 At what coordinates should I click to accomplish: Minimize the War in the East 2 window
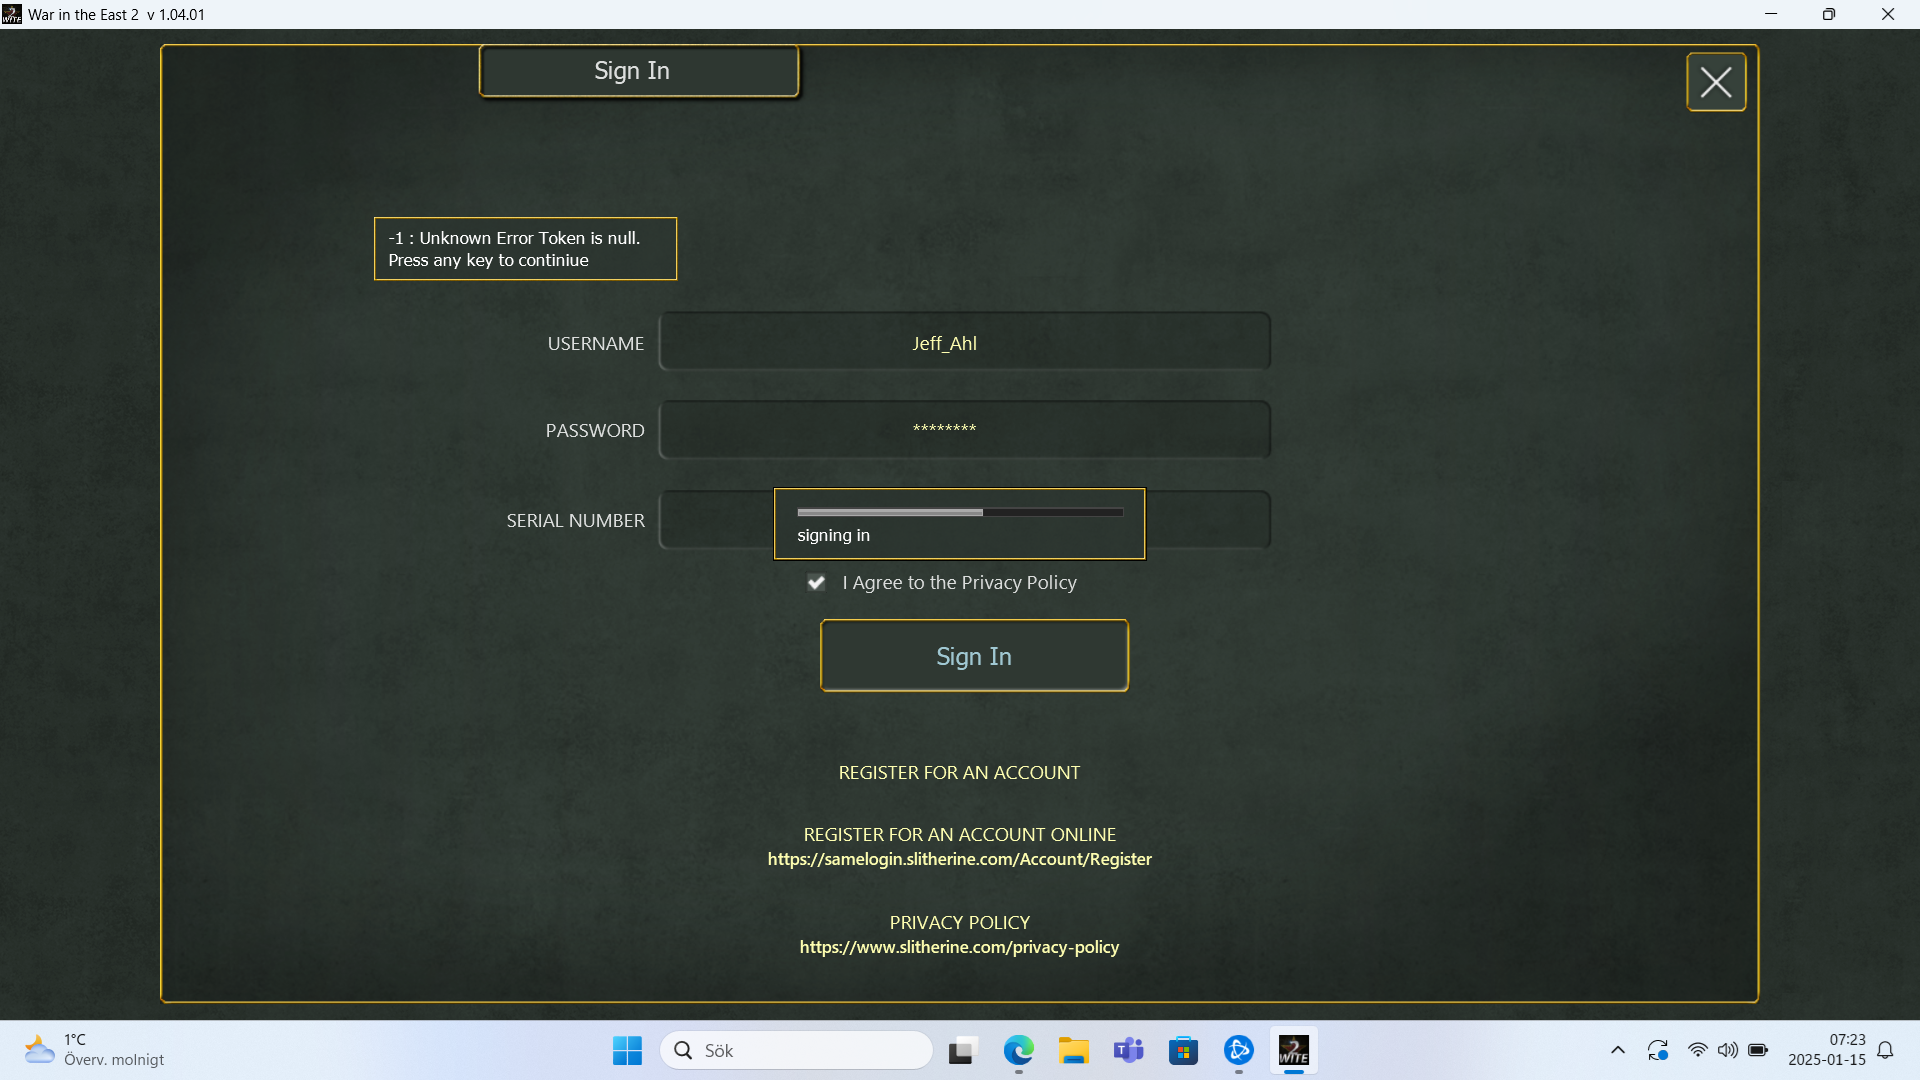[x=1771, y=14]
